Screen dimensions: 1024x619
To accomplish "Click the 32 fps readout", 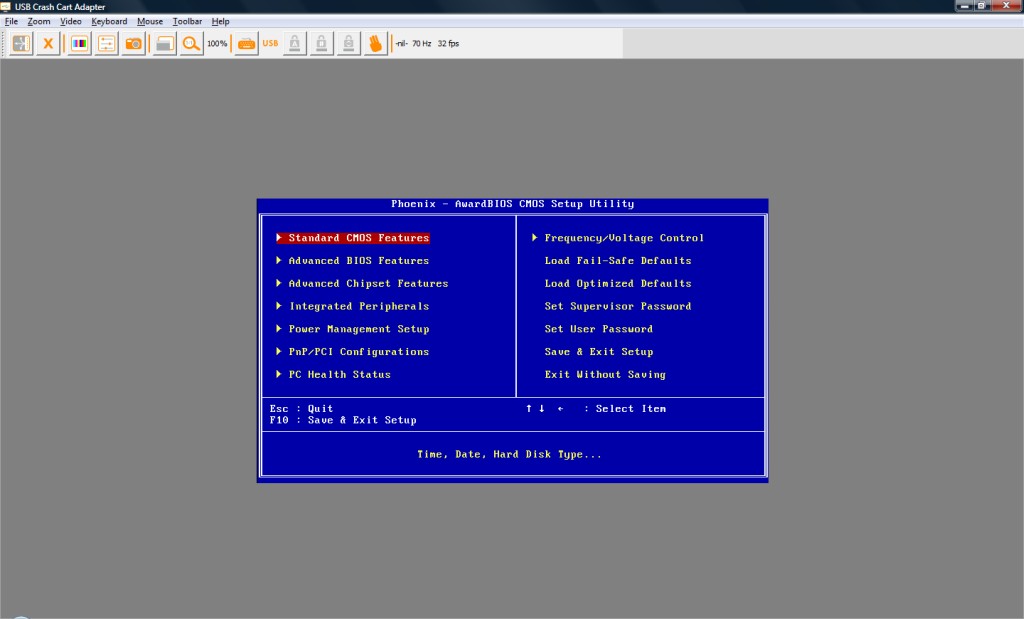I will (x=448, y=44).
